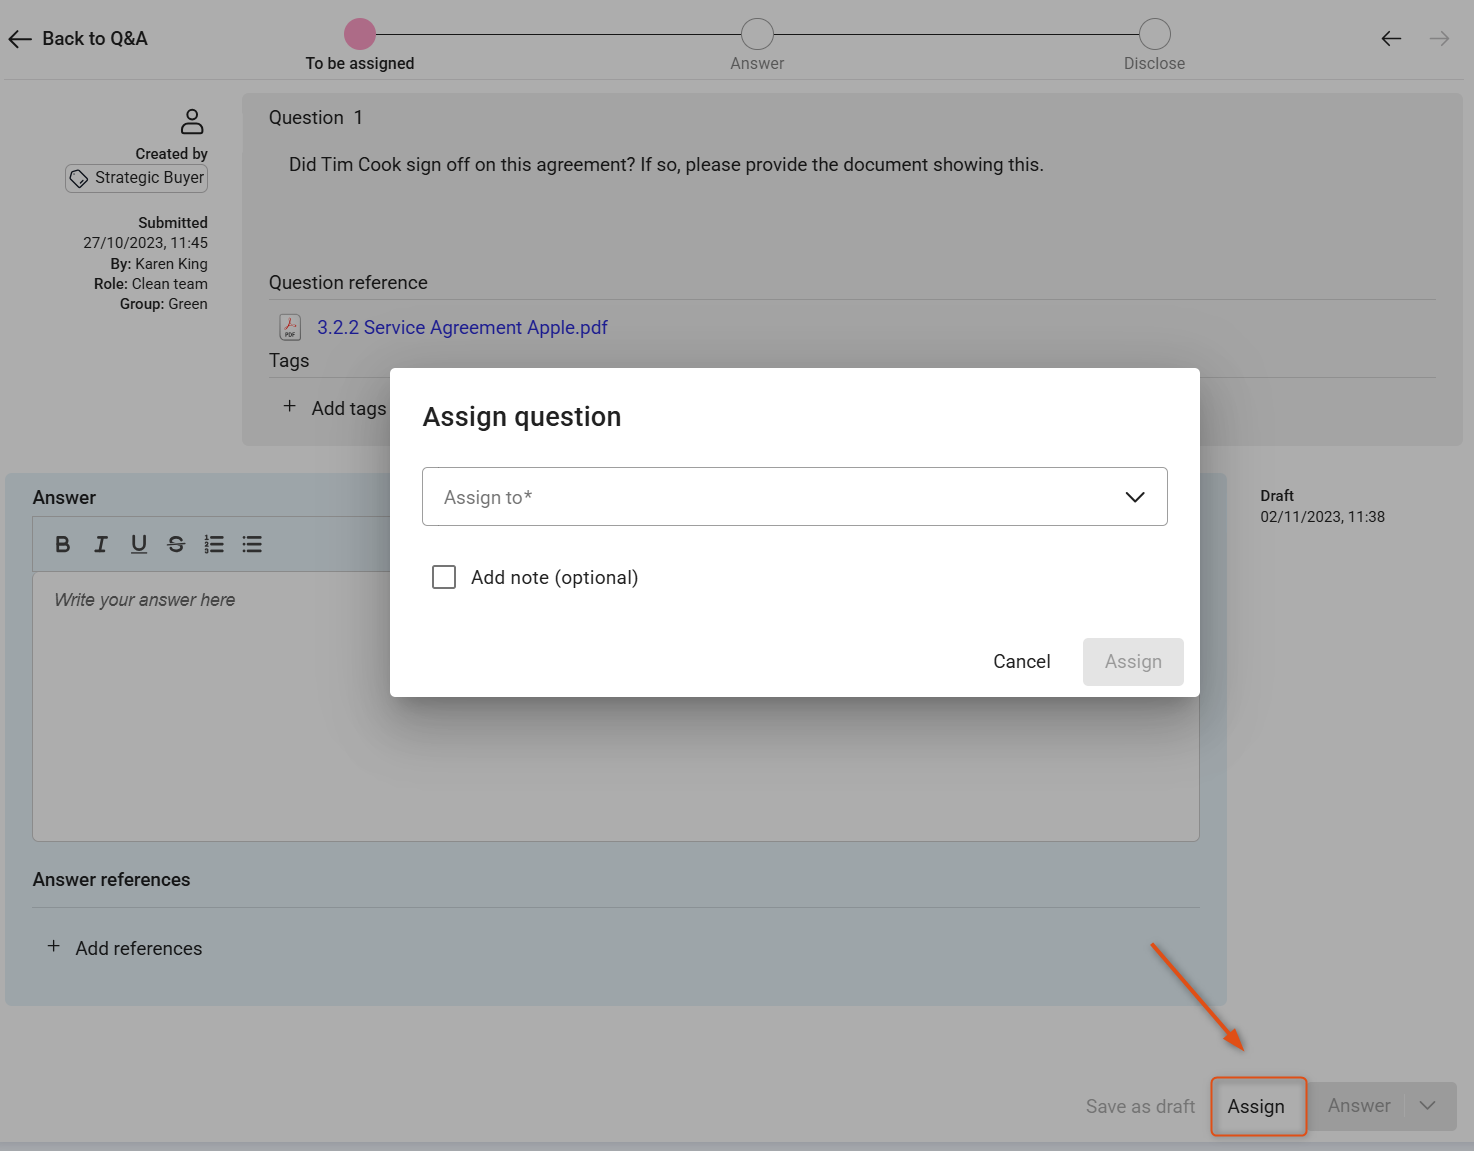1474x1151 pixels.
Task: Click the Question 1 heading
Action: tap(316, 118)
